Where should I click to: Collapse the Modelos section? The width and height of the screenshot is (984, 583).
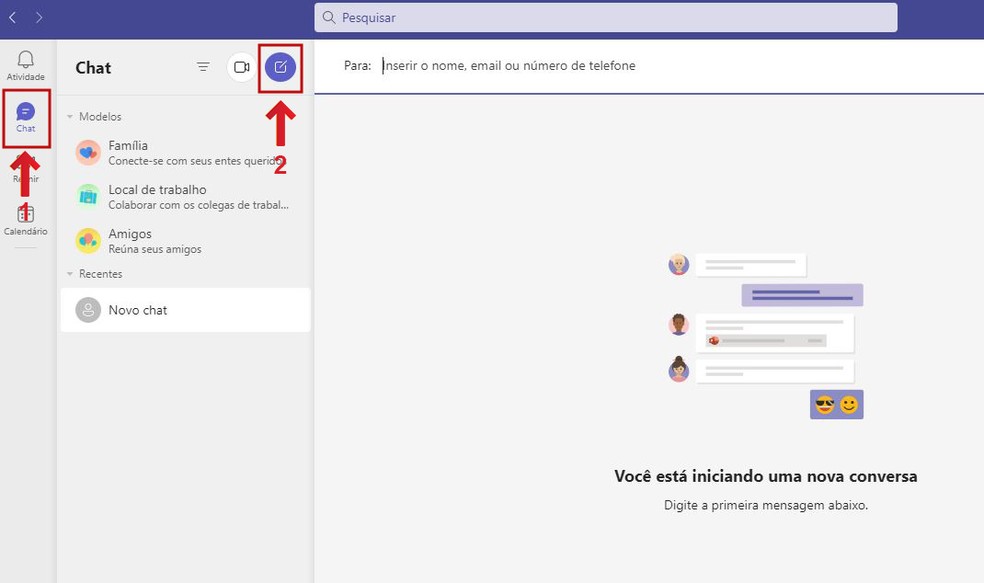click(69, 116)
